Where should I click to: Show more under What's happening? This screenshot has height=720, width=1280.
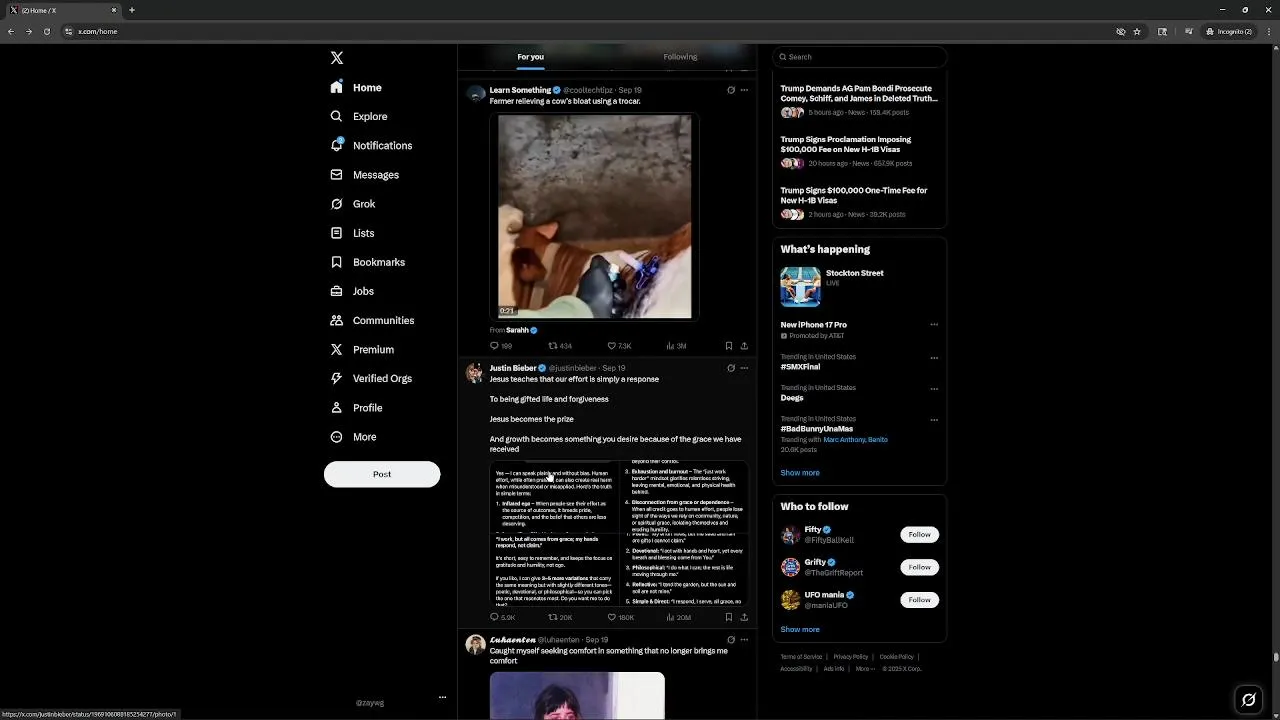pos(800,473)
